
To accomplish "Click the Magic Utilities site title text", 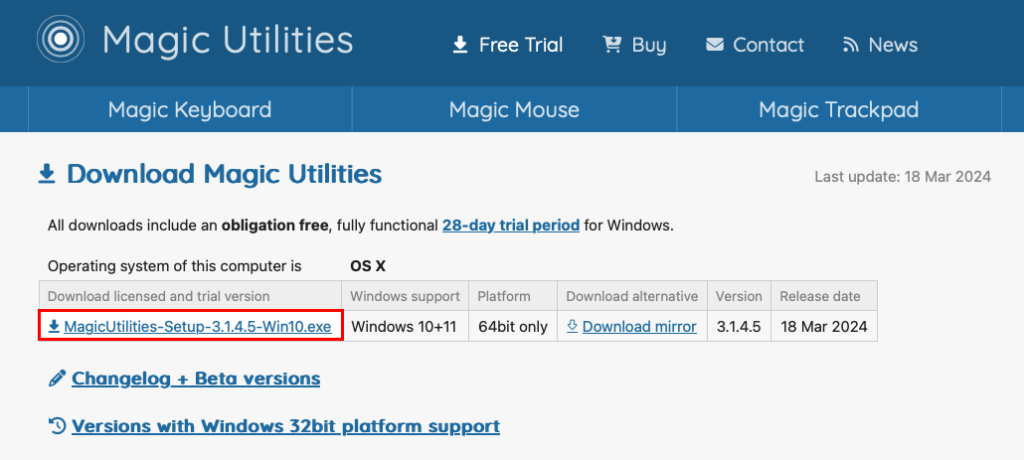I will (228, 41).
